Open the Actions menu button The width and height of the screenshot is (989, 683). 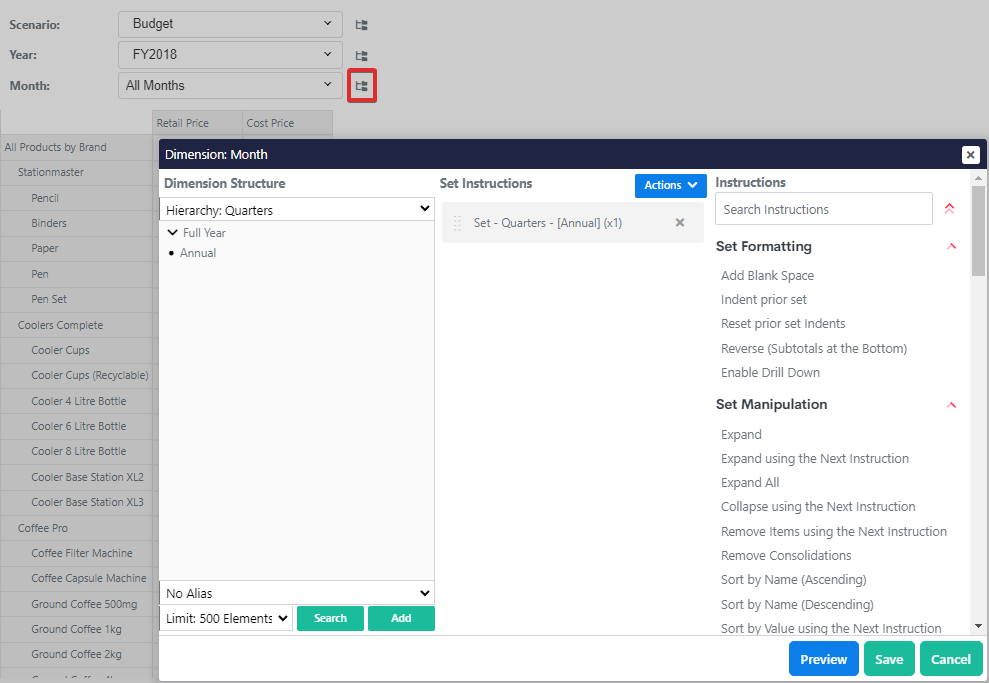(670, 185)
